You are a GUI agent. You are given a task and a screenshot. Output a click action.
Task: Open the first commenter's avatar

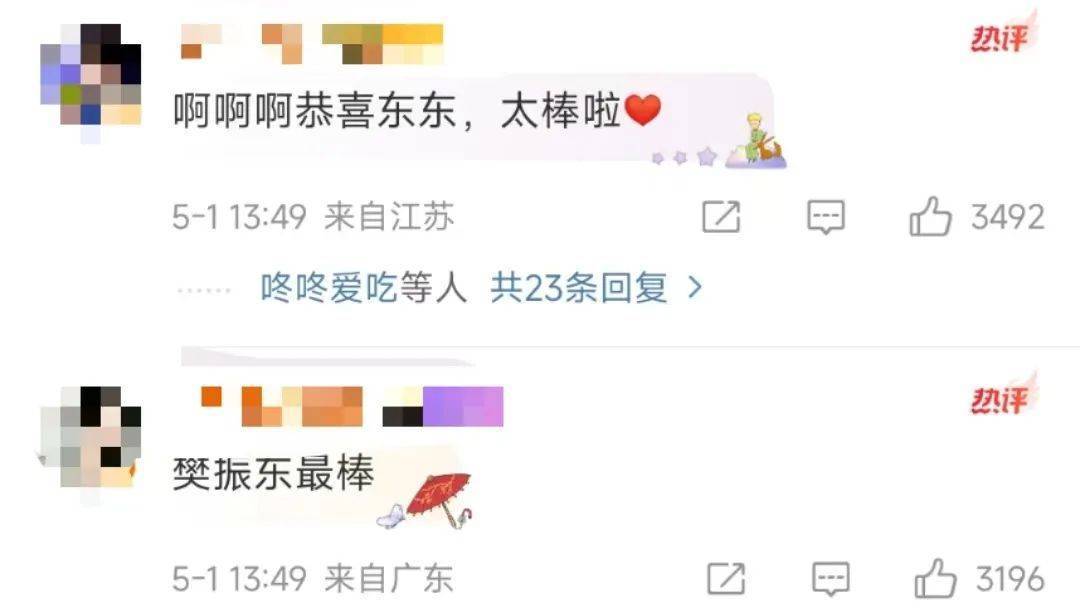click(91, 83)
